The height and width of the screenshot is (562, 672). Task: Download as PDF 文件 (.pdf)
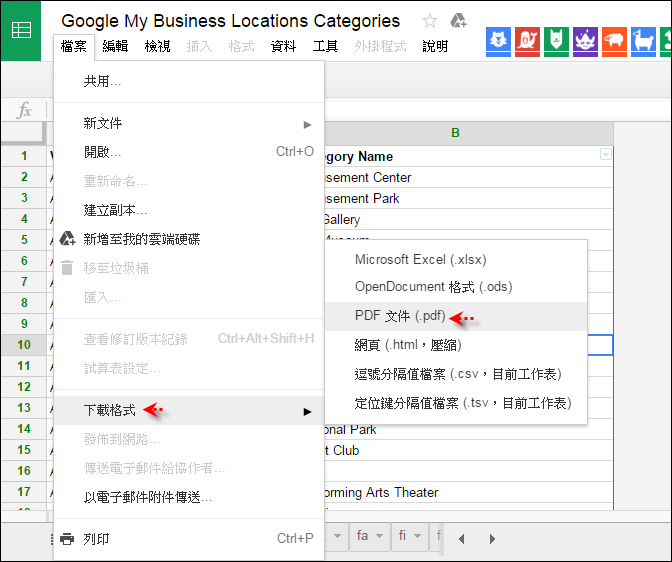coord(456,316)
